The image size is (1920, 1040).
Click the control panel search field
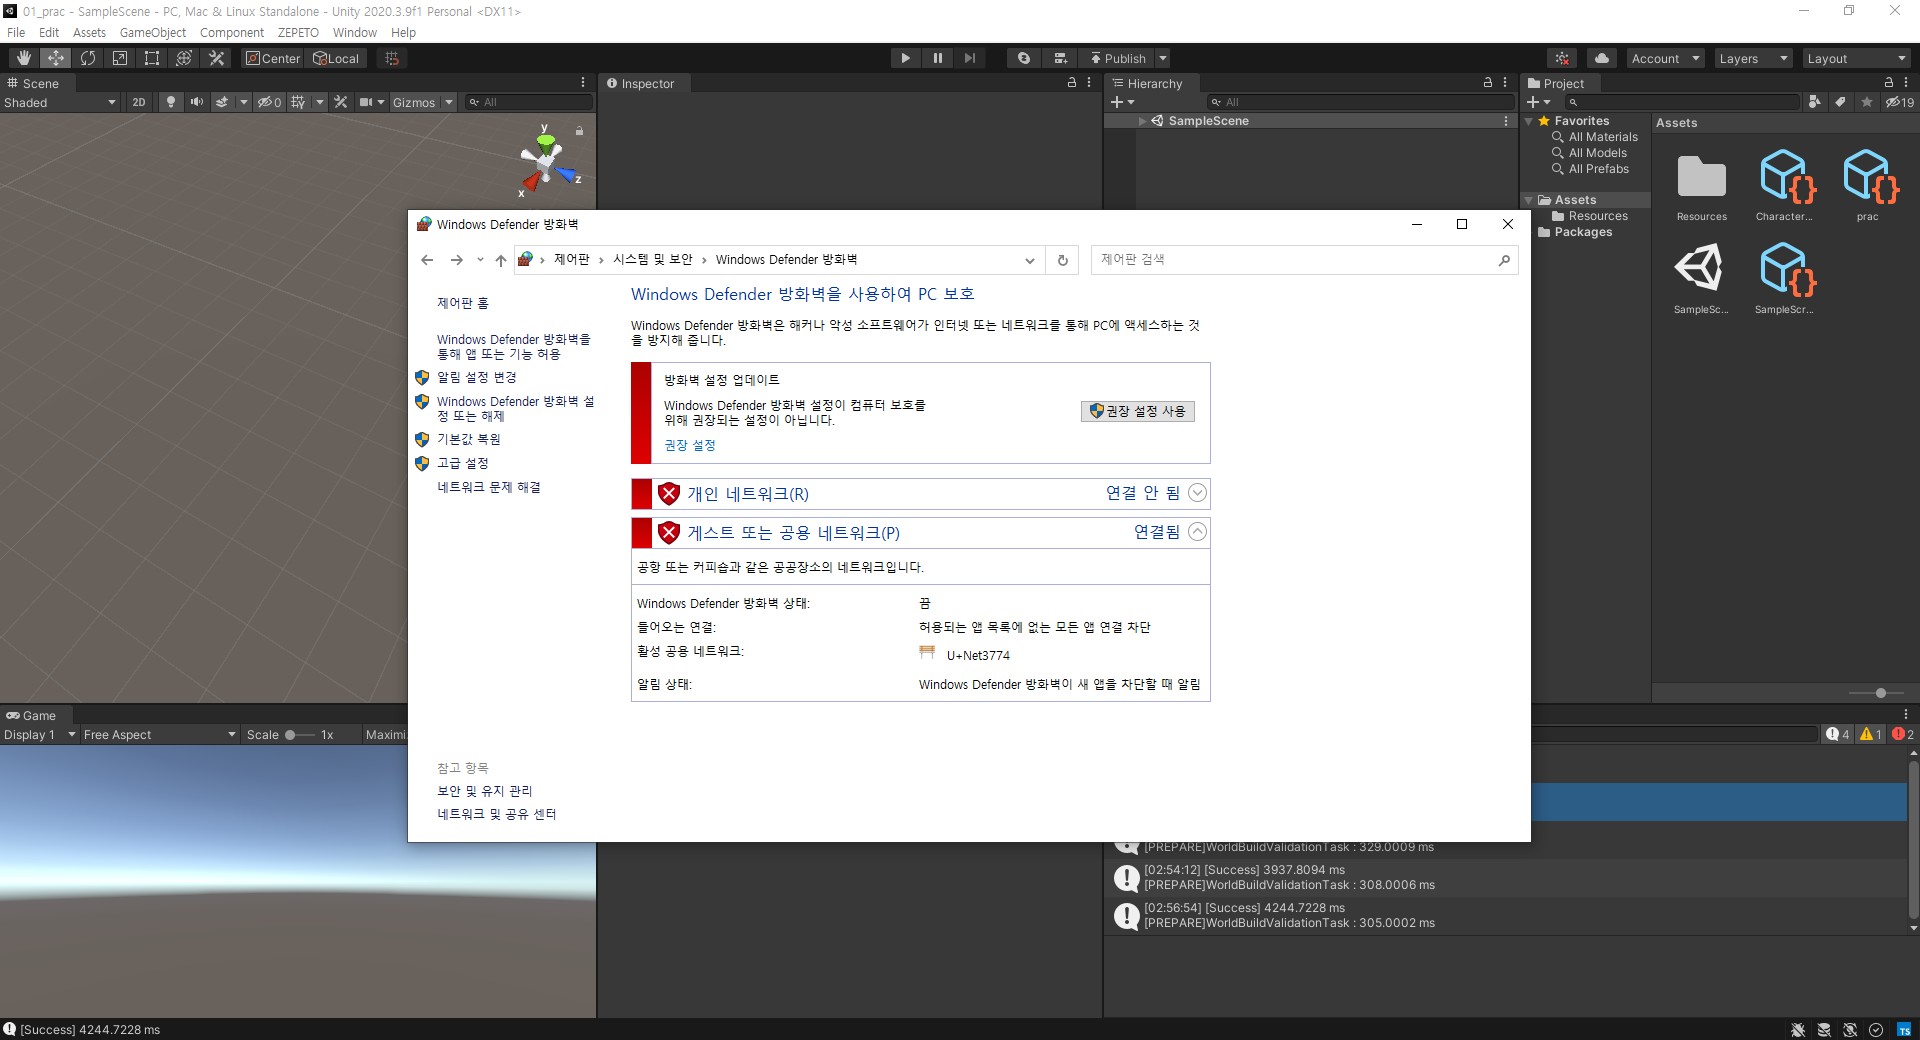[1304, 260]
